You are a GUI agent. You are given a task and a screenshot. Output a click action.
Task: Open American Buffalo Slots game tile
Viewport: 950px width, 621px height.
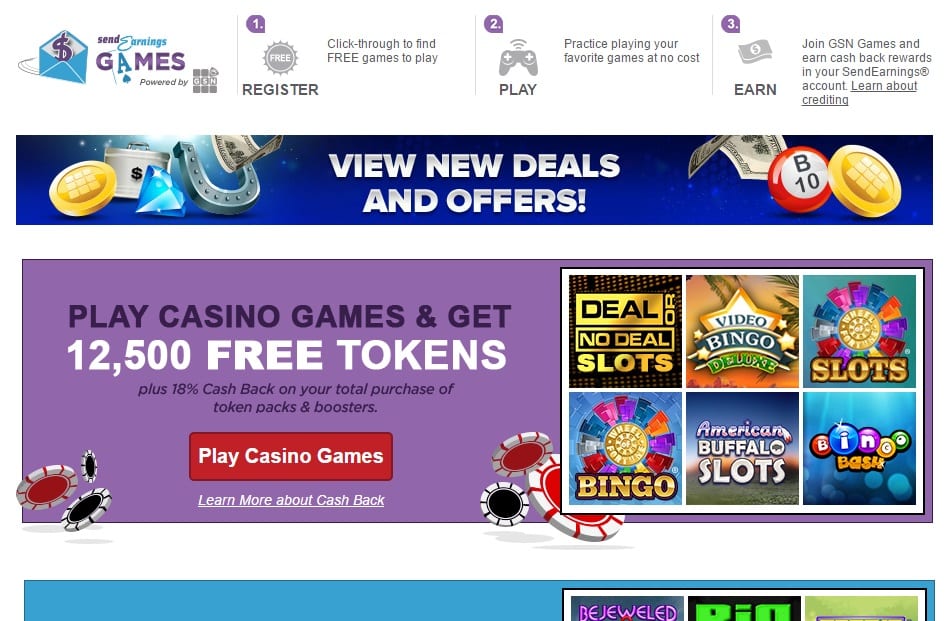click(742, 448)
